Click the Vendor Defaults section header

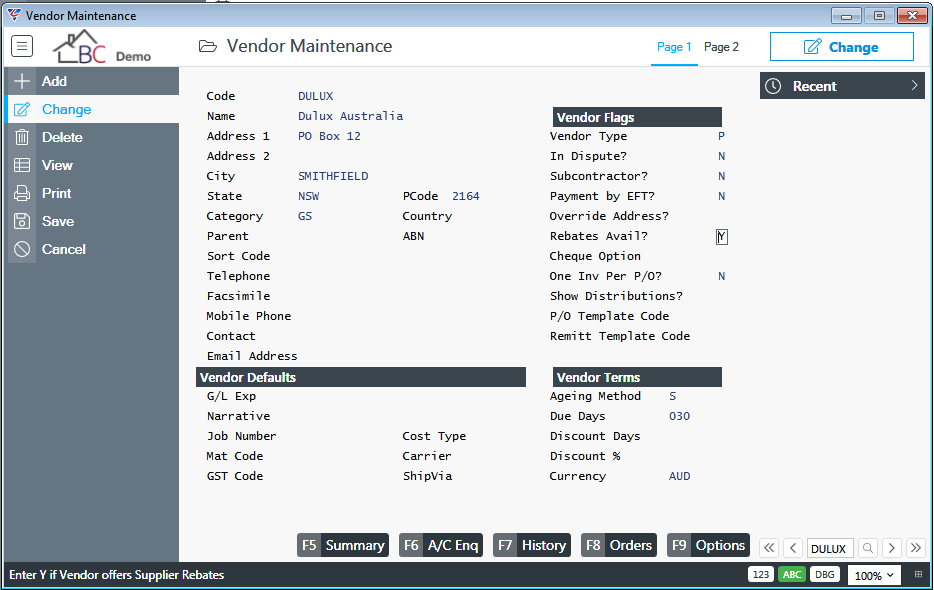[x=361, y=377]
